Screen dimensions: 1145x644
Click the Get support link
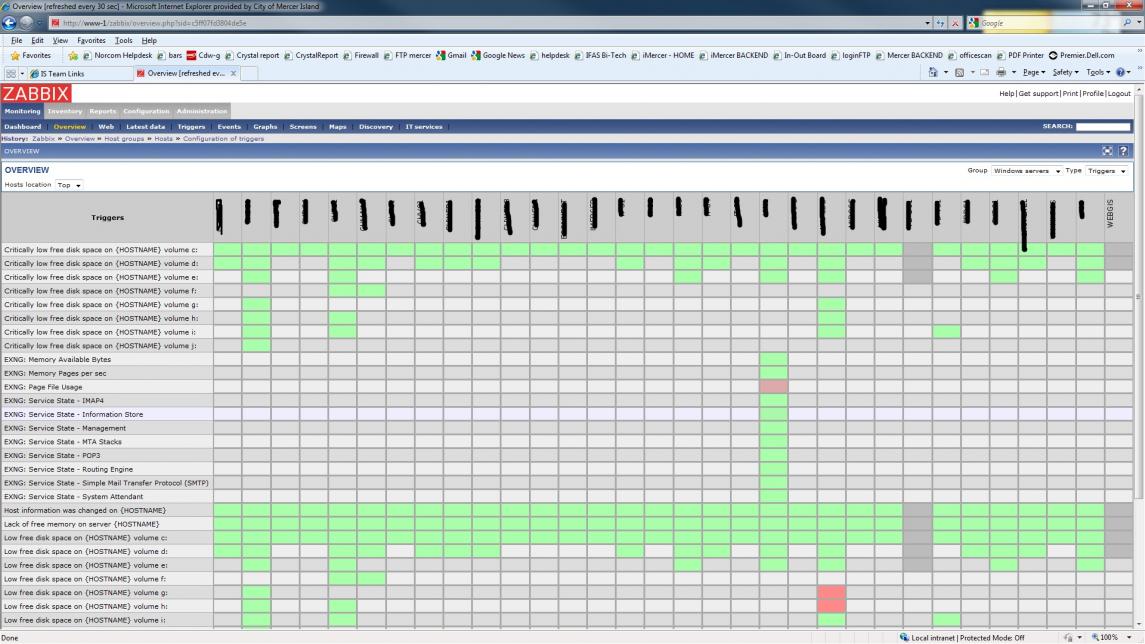(1038, 93)
